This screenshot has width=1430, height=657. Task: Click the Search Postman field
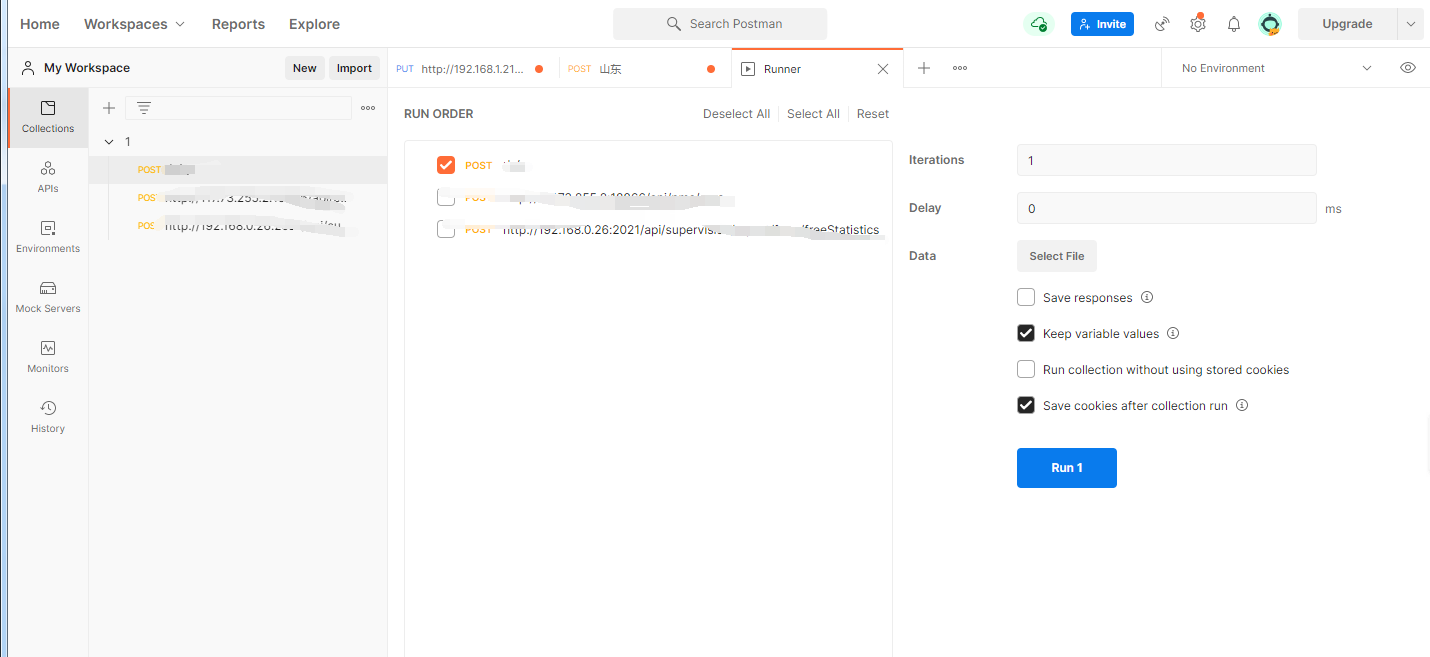720,24
